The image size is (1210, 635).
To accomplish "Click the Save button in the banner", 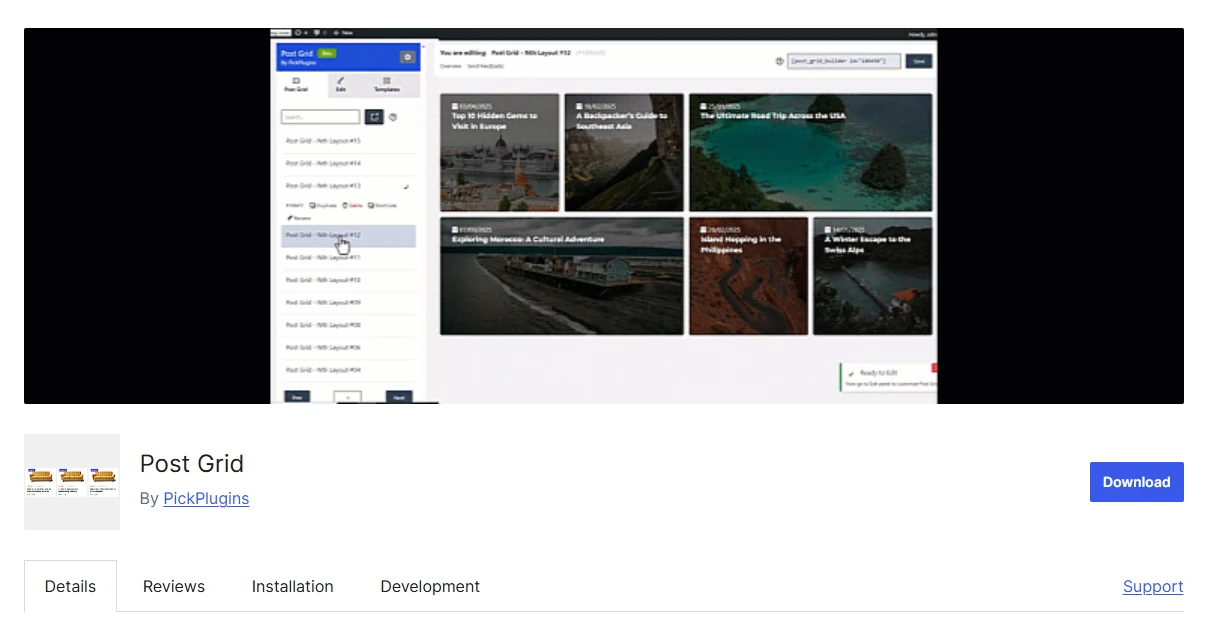I will [x=918, y=61].
